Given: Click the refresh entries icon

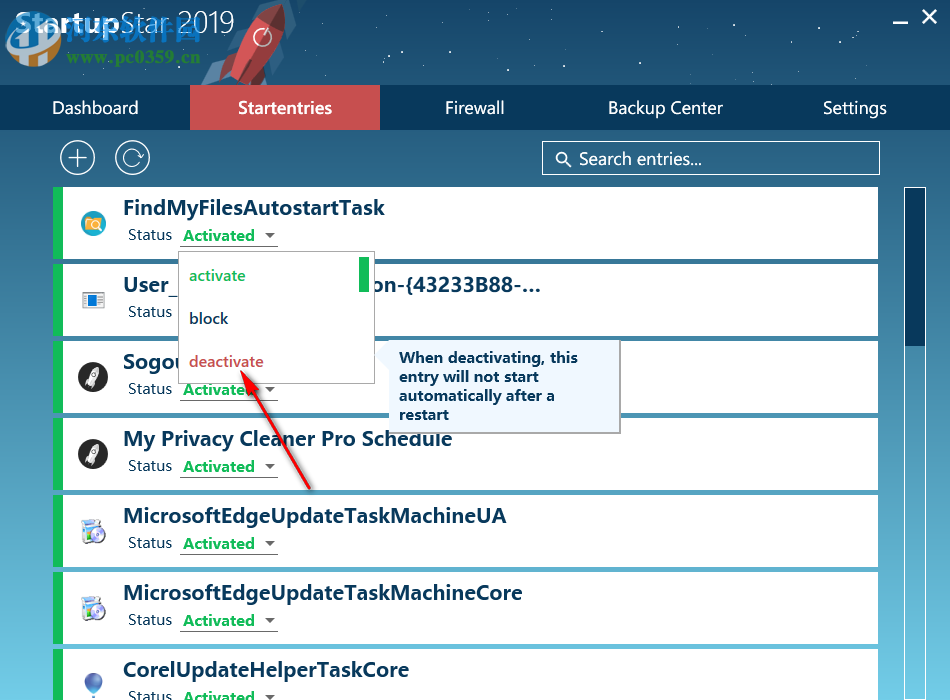Looking at the screenshot, I should coord(132,157).
